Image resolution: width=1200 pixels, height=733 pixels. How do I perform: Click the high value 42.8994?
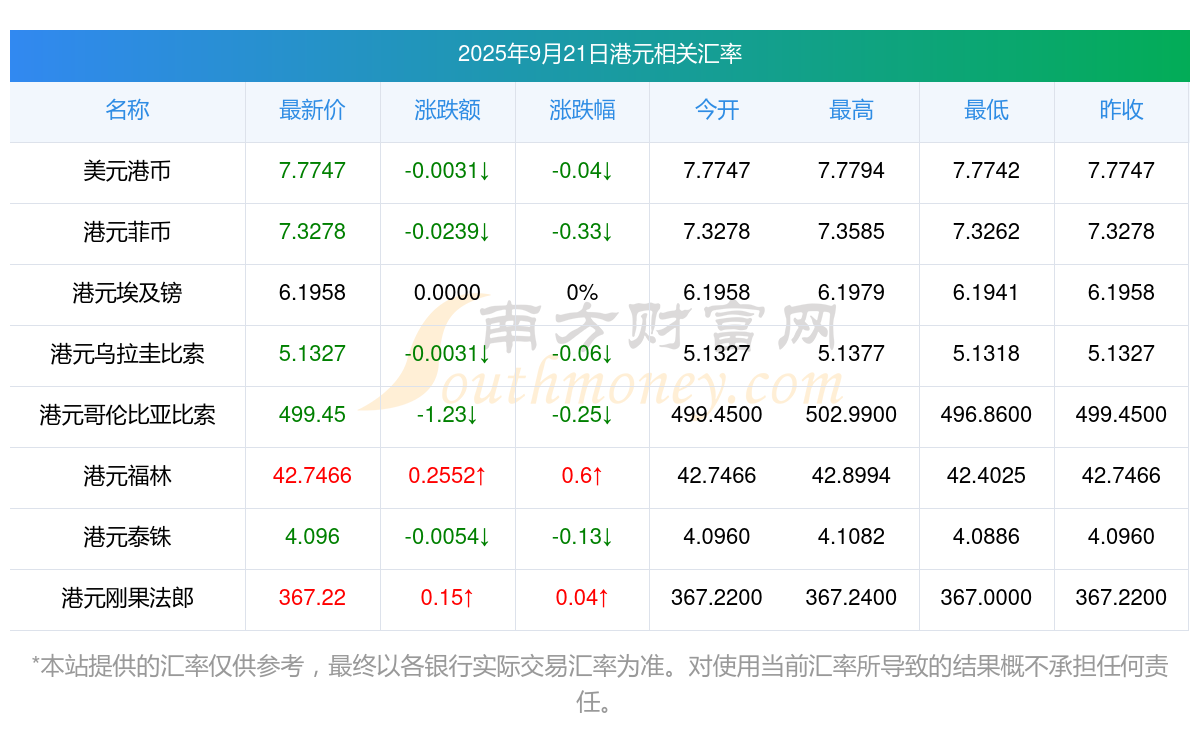coord(851,476)
